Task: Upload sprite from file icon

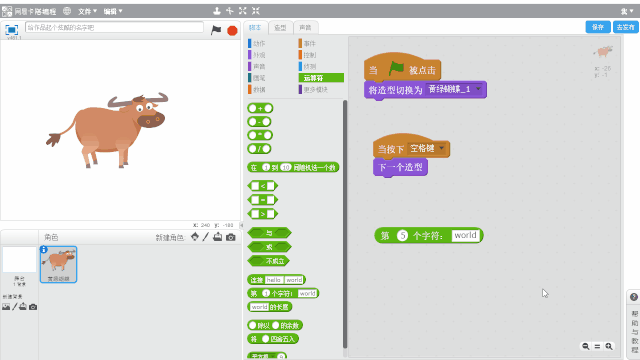Action: (x=218, y=237)
